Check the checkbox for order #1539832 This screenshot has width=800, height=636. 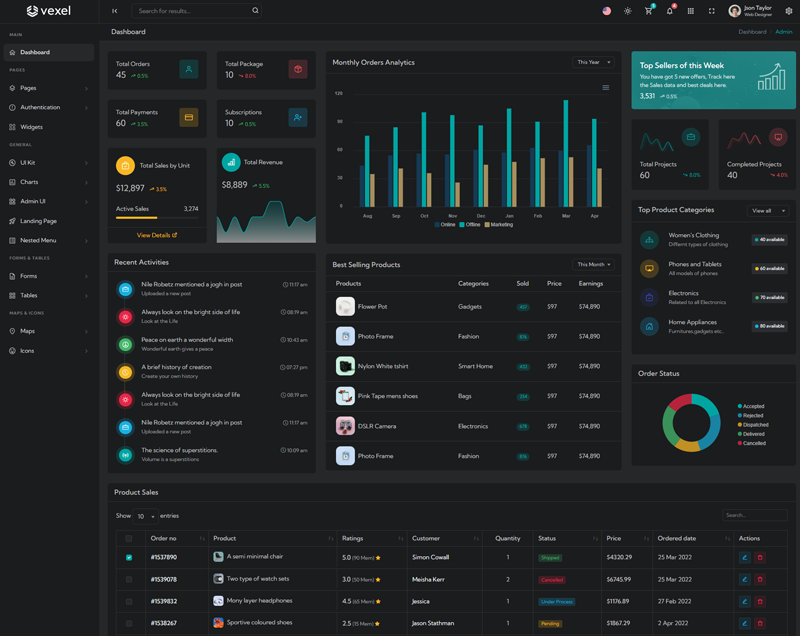click(x=128, y=601)
